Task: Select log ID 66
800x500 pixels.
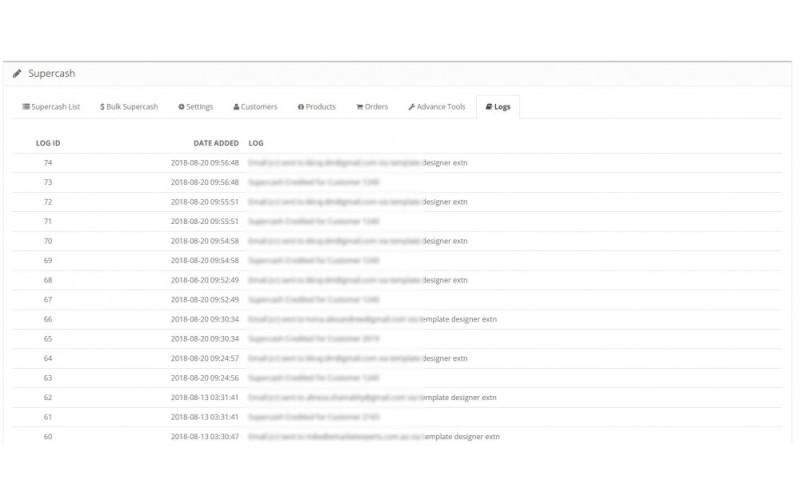Action: point(48,319)
